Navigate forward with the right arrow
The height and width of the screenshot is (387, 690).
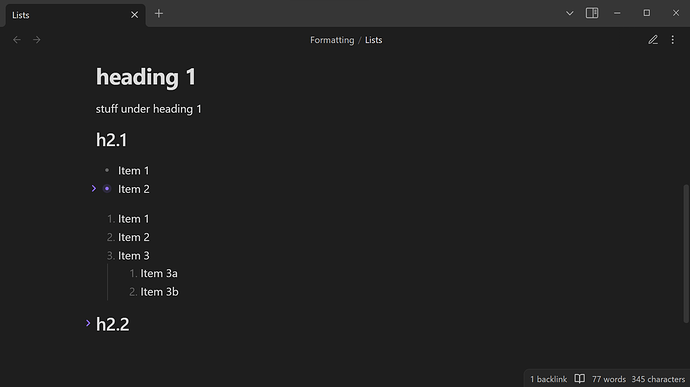[37, 40]
